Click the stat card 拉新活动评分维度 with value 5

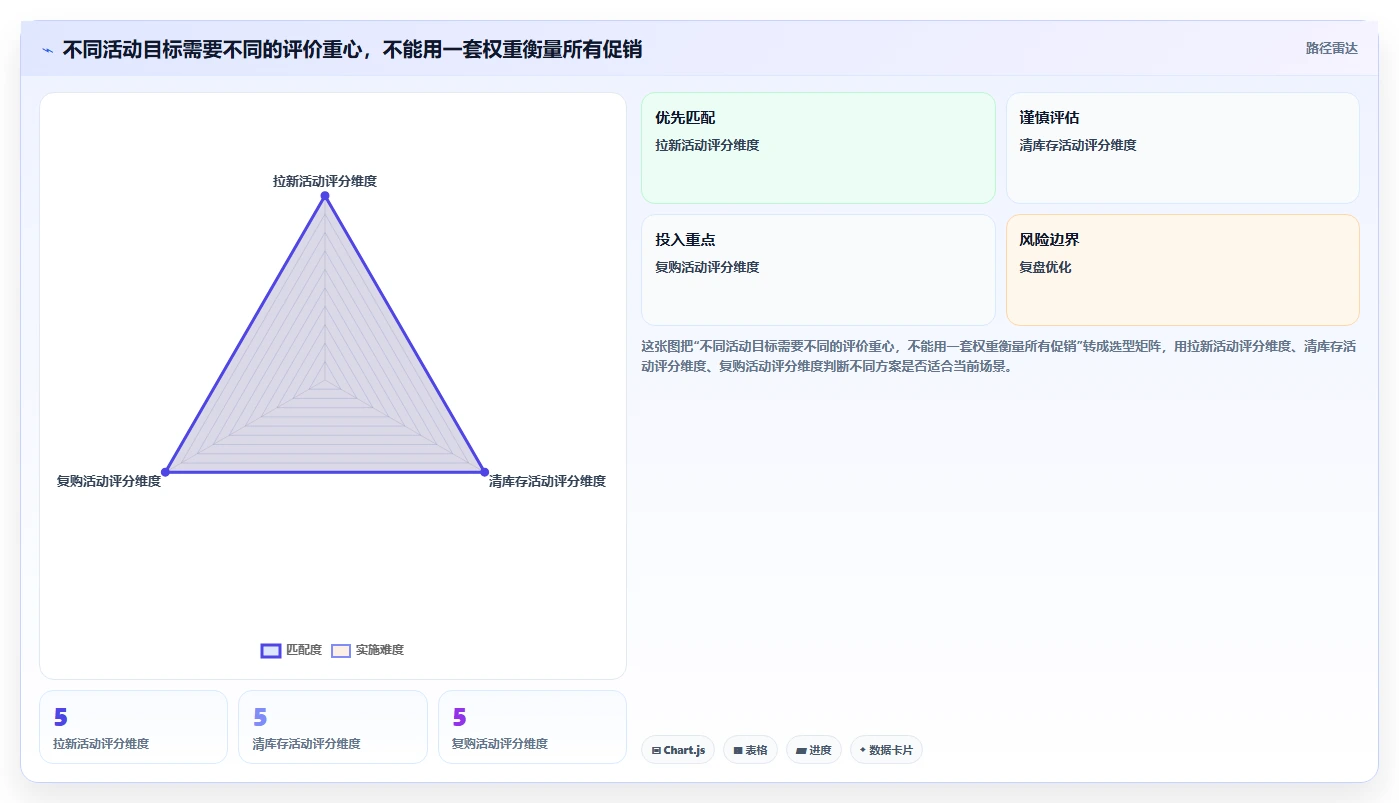[133, 727]
